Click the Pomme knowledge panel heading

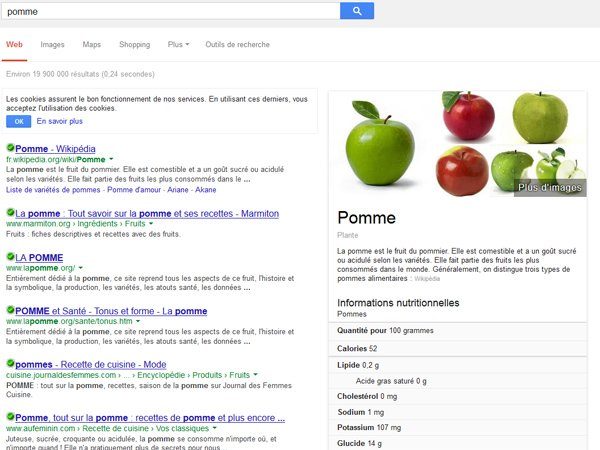point(367,218)
